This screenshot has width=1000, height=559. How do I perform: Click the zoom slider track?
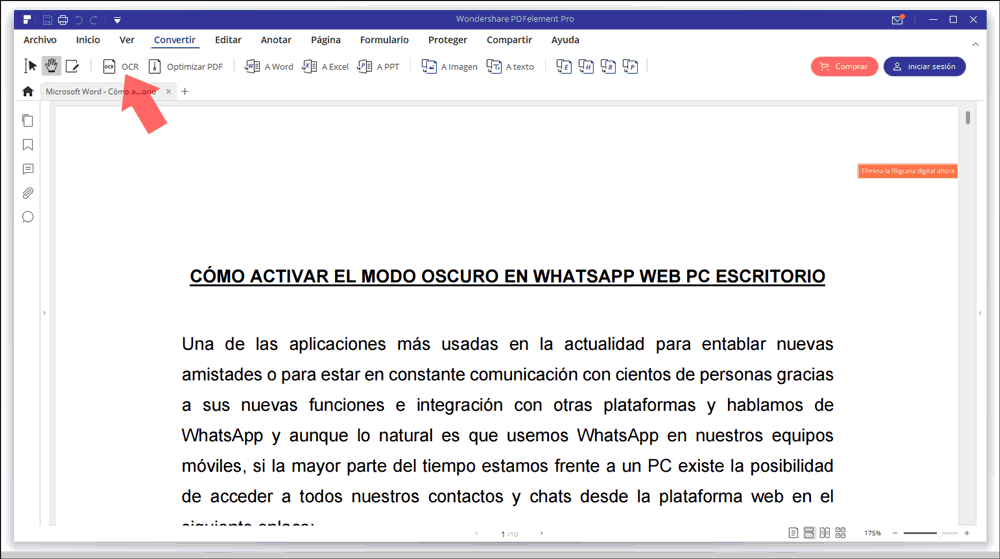pos(931,533)
